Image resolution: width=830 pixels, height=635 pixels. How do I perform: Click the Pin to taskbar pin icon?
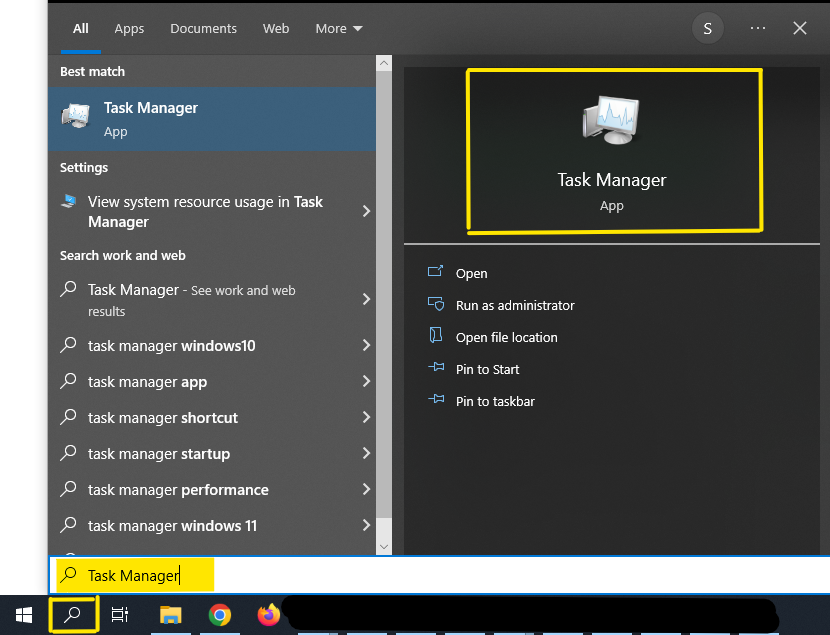[436, 399]
